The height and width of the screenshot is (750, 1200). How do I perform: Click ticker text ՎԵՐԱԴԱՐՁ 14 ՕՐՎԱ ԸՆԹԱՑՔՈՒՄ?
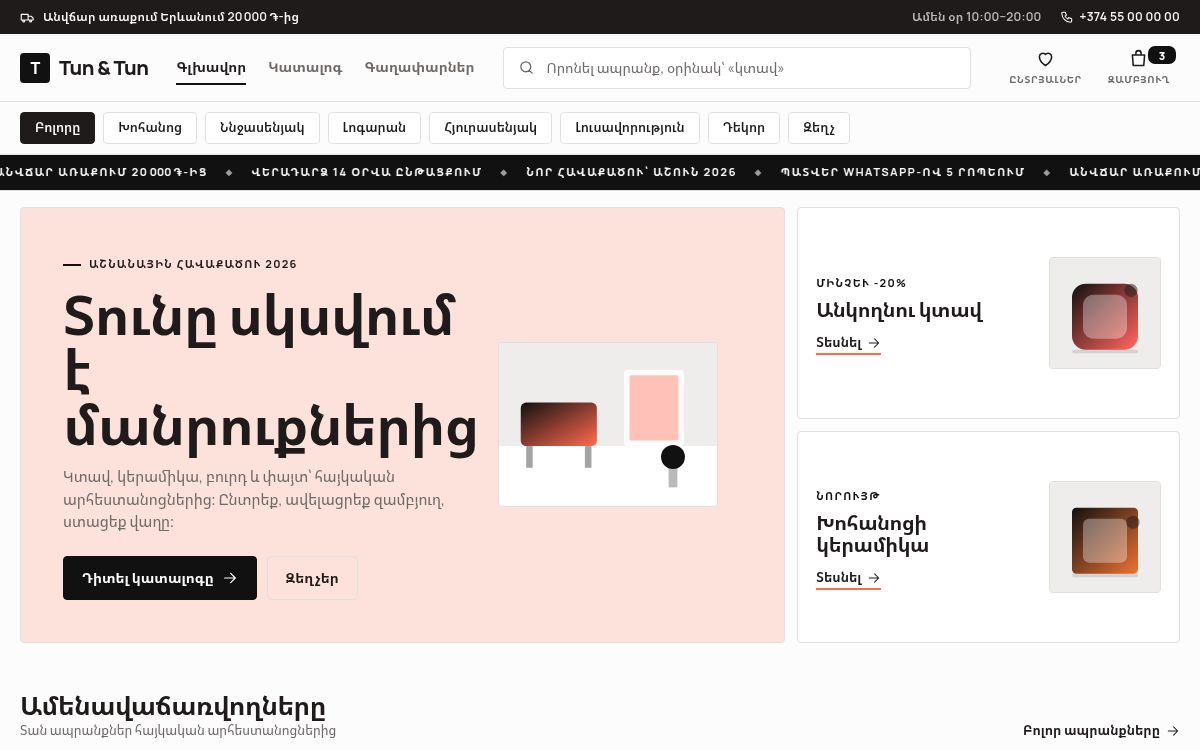366,172
